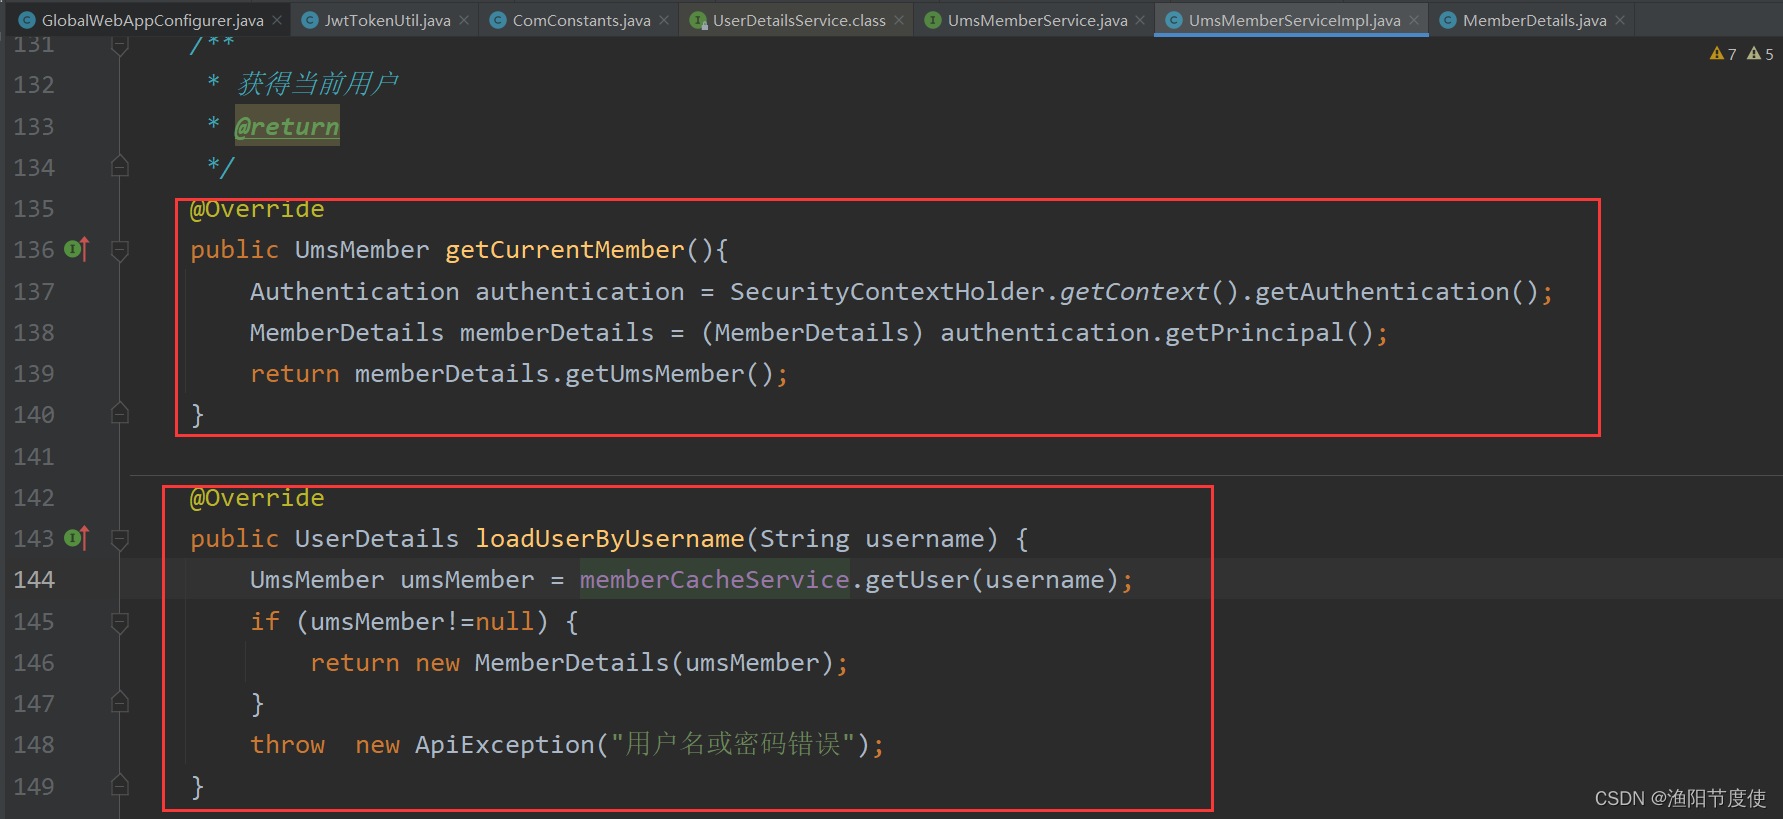
Task: Close the MemberDetails.java tab
Action: click(x=1620, y=20)
